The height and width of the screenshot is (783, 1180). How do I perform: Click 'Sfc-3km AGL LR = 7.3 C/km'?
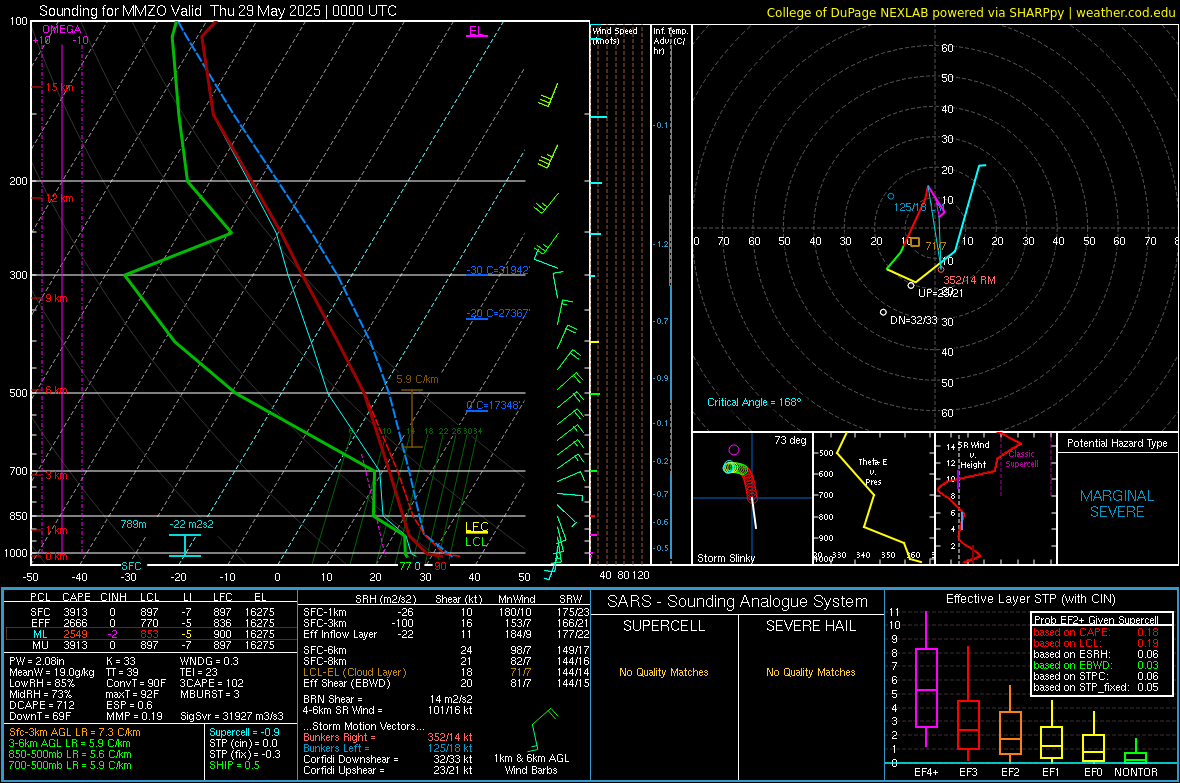pos(75,732)
